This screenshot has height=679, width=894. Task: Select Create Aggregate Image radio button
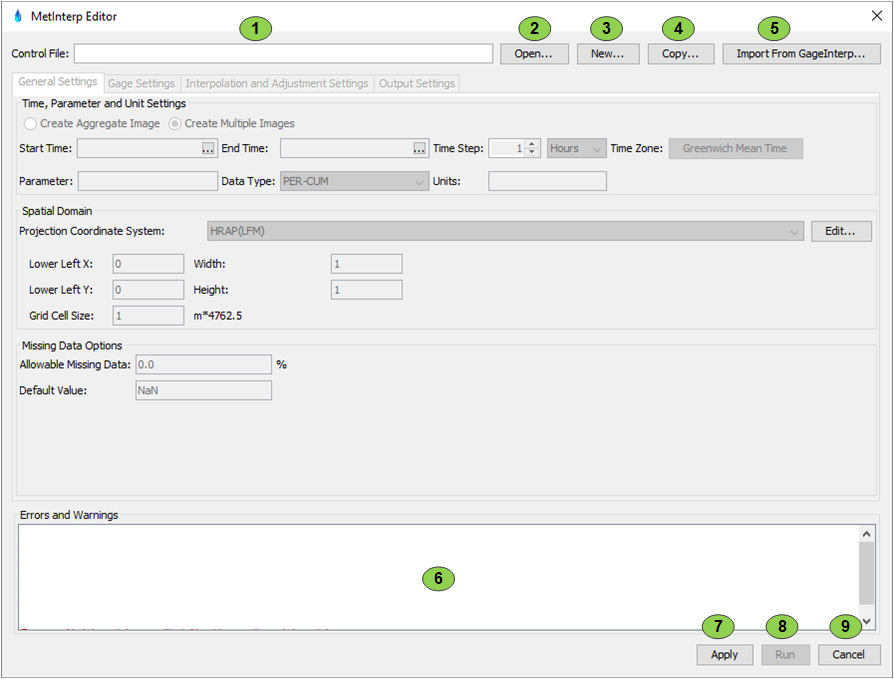click(31, 124)
